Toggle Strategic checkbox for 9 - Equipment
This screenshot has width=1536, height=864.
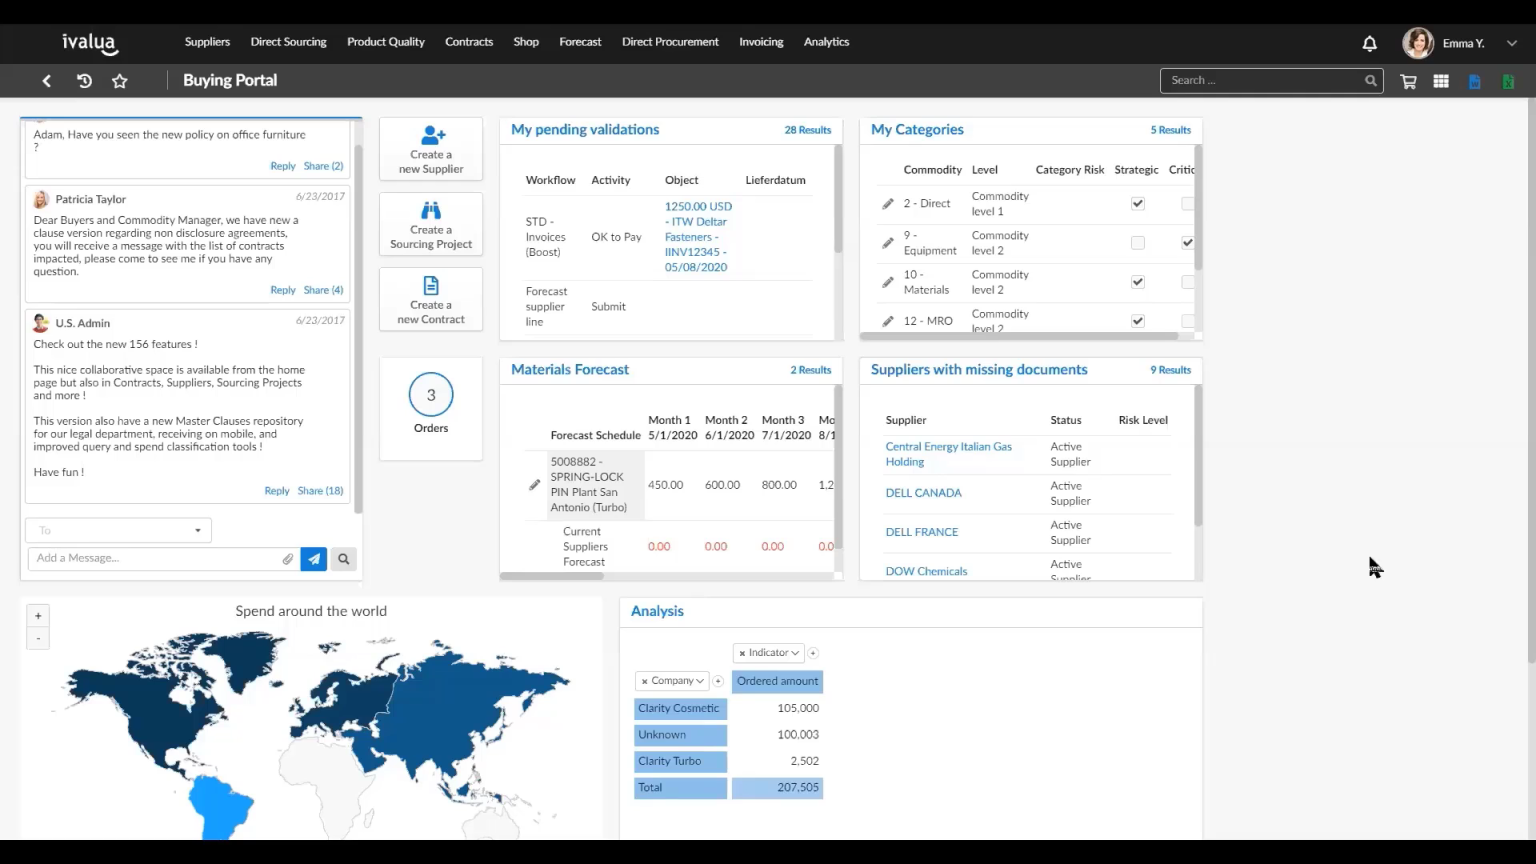coord(1137,242)
